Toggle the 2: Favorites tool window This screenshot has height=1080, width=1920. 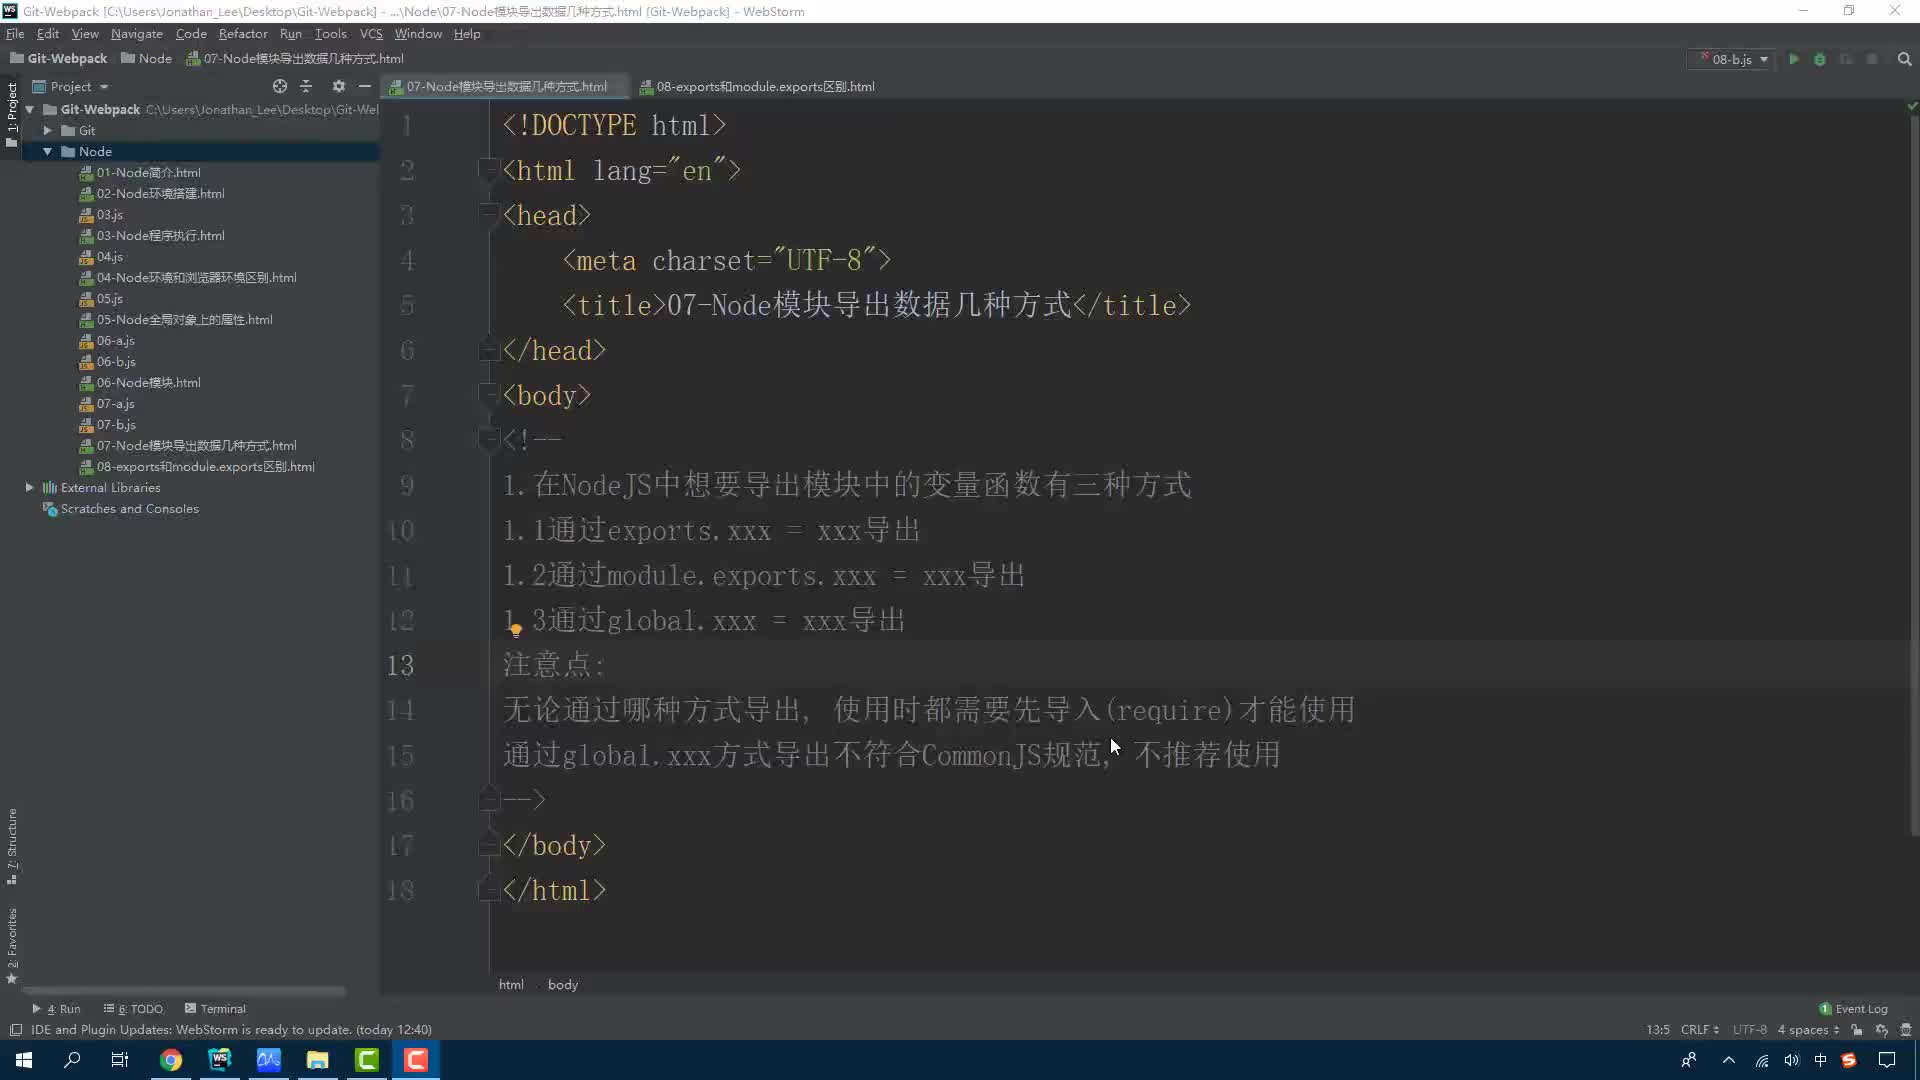pos(12,946)
